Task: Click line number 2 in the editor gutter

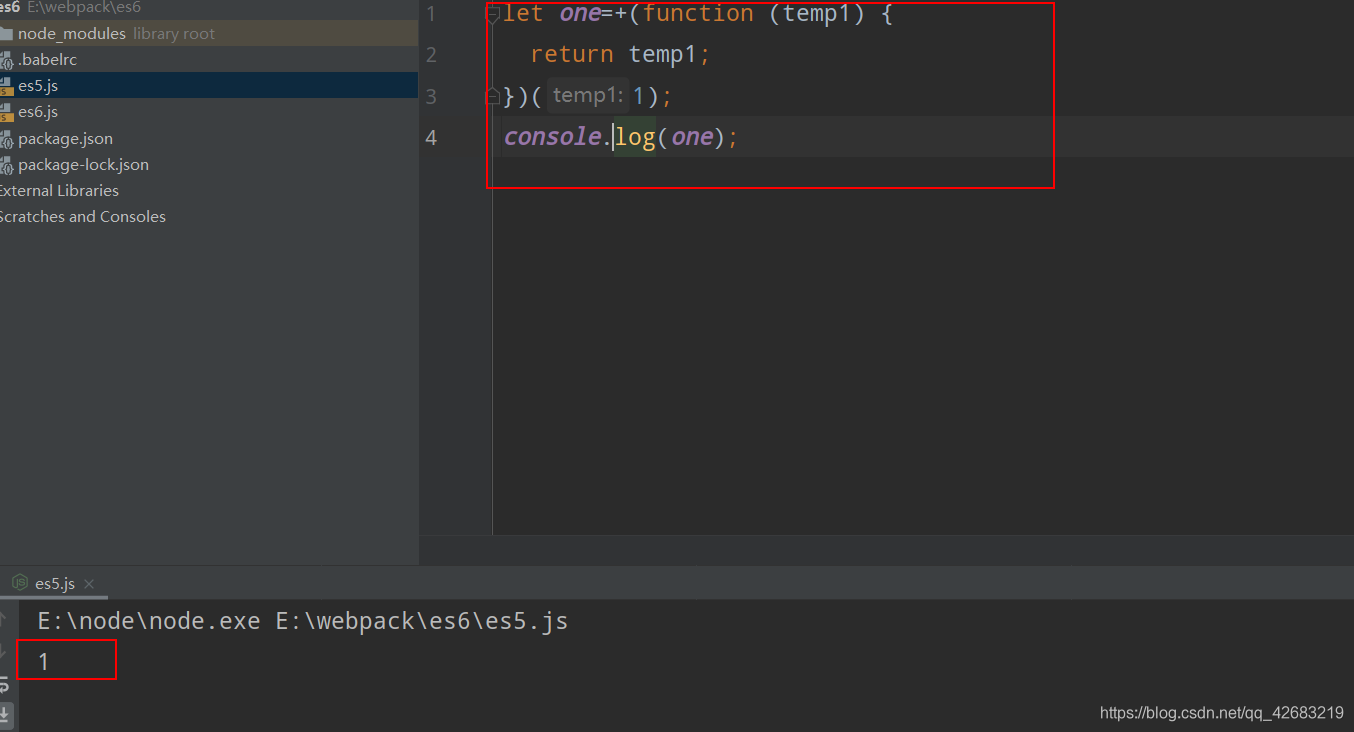Action: [431, 55]
